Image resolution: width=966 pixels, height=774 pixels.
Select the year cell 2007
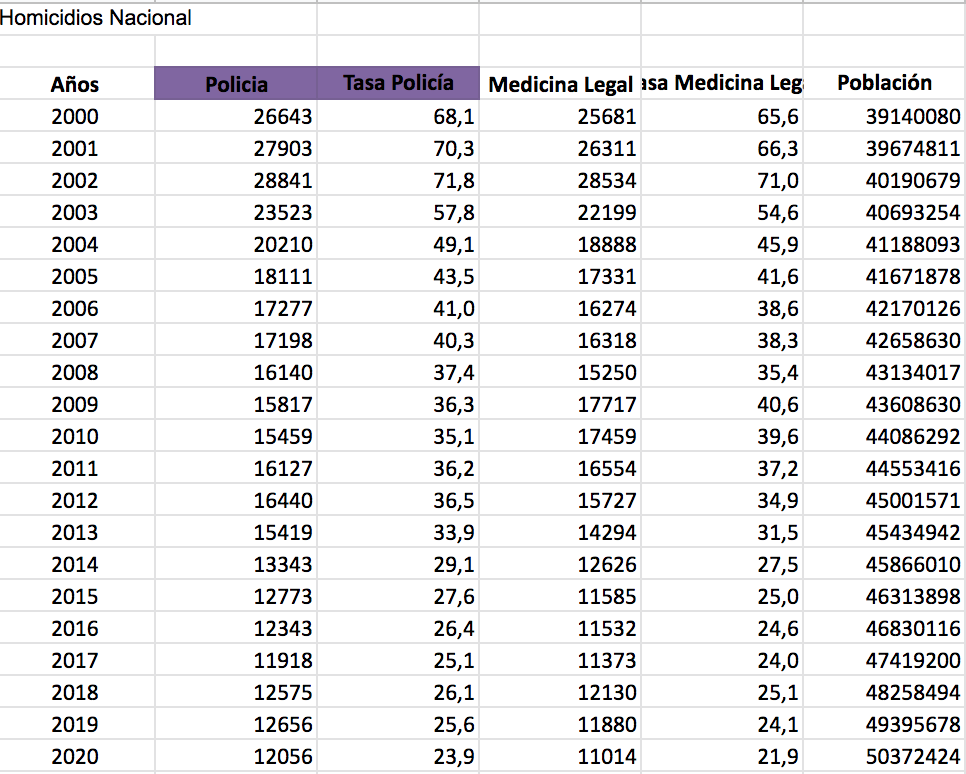click(x=75, y=341)
